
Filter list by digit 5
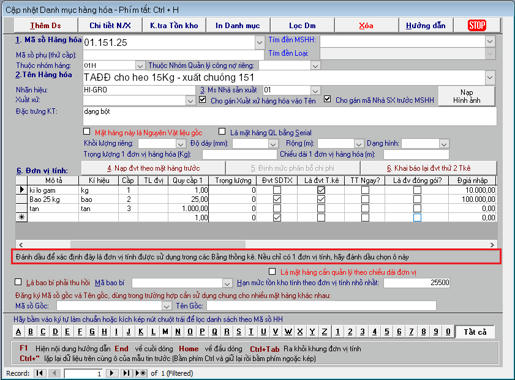click(387, 332)
